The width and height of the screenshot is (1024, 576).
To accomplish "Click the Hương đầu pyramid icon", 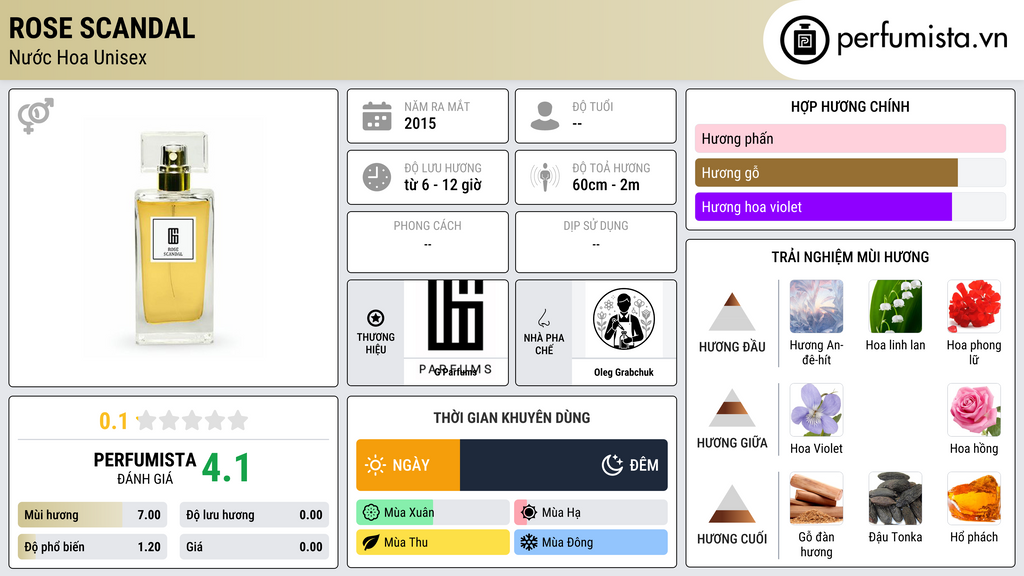I will [732, 312].
